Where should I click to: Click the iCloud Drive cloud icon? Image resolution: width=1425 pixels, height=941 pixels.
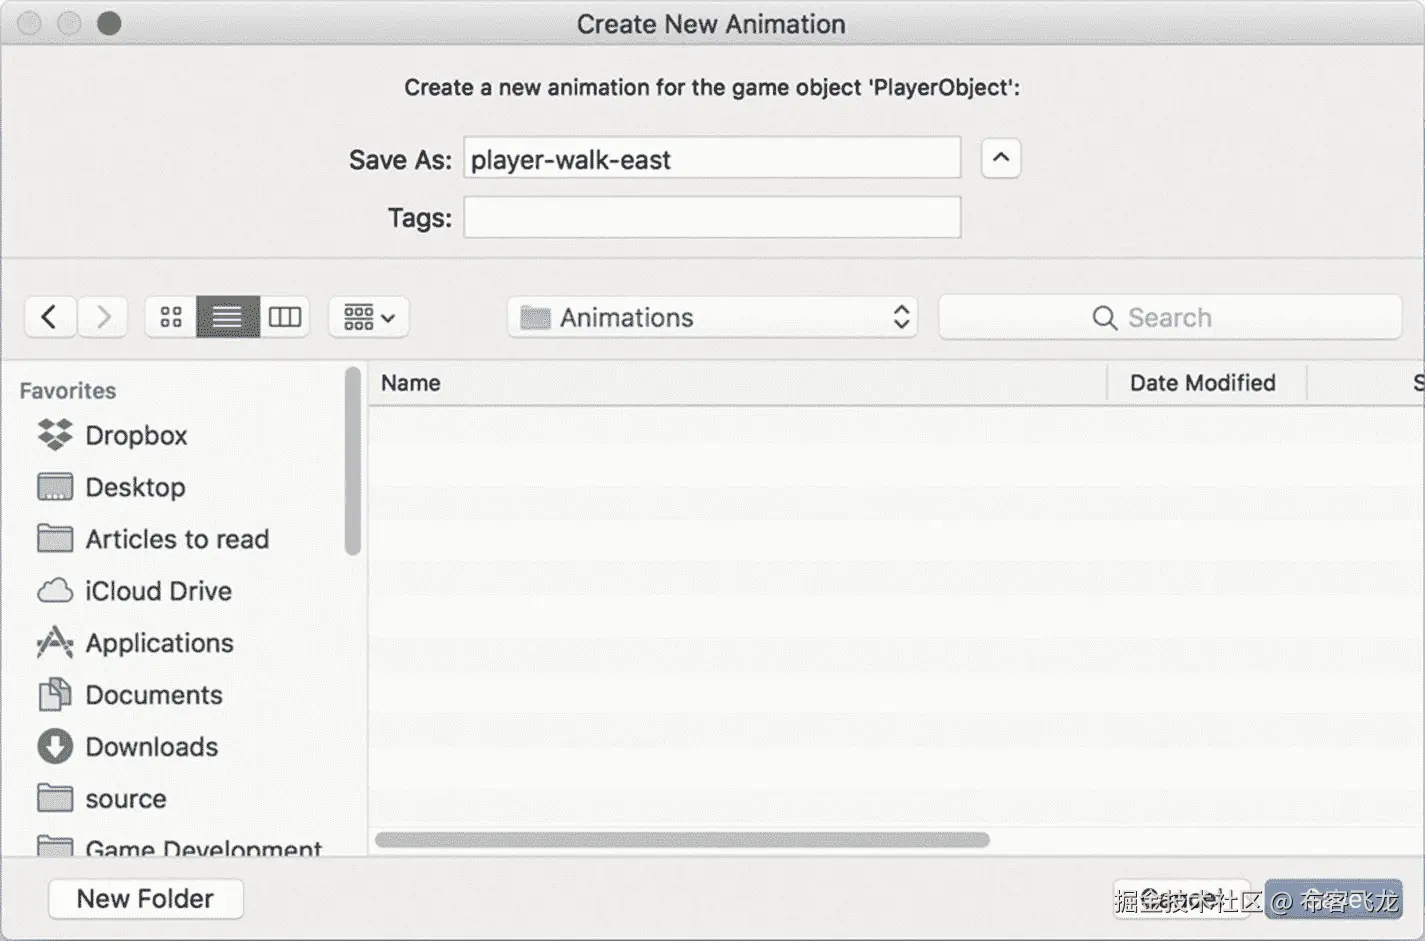[x=55, y=591]
